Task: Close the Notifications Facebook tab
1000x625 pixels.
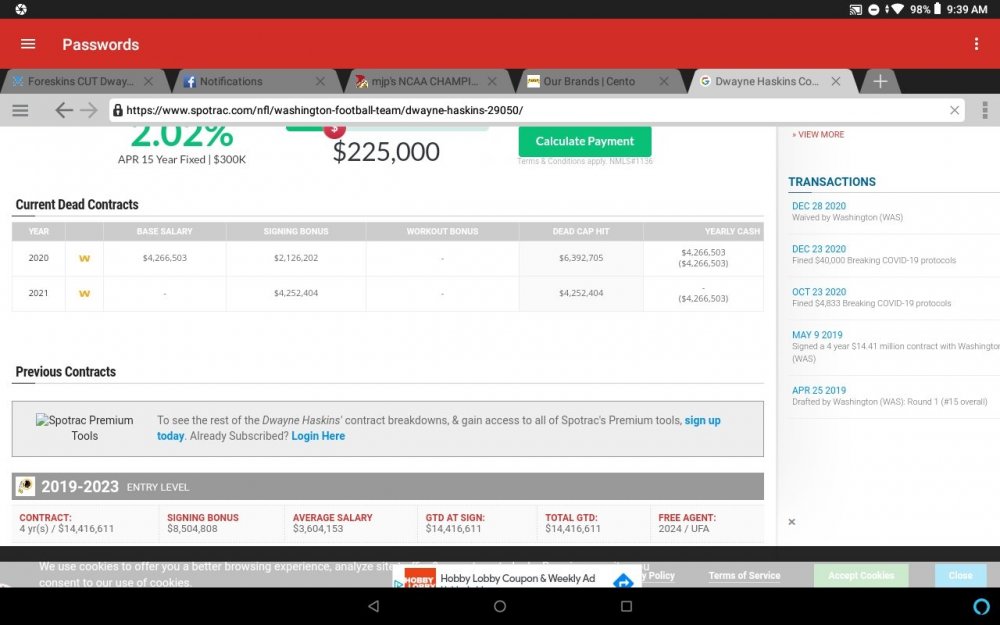Action: coord(320,81)
